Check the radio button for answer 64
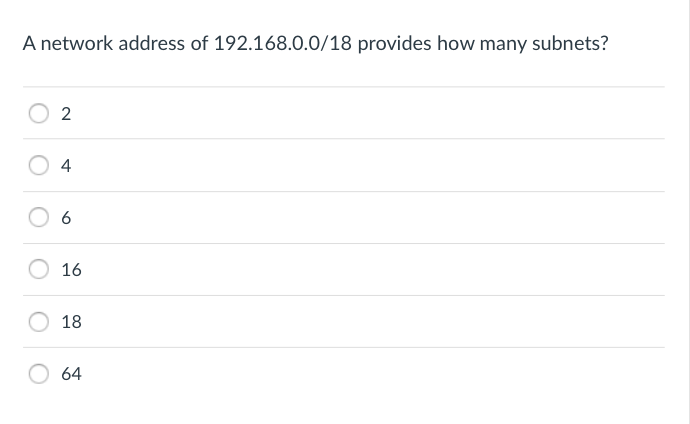This screenshot has width=690, height=424. click(39, 373)
